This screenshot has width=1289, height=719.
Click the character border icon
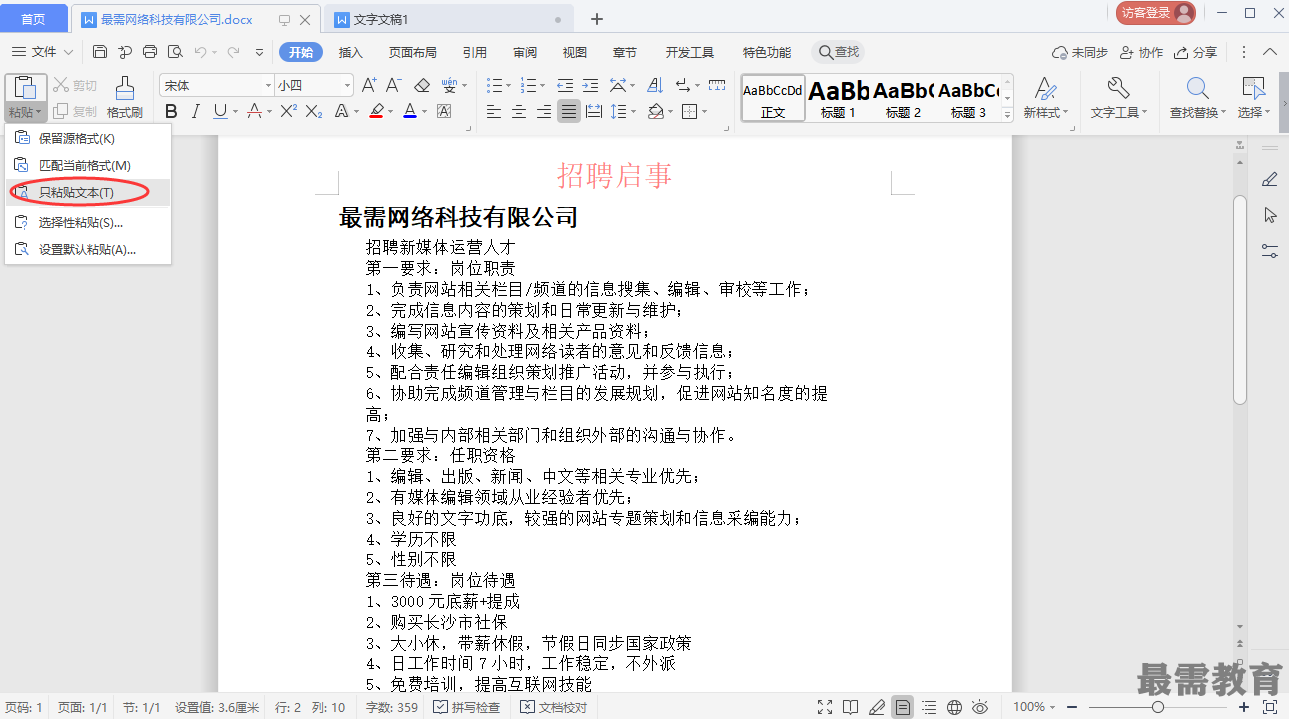coord(444,111)
